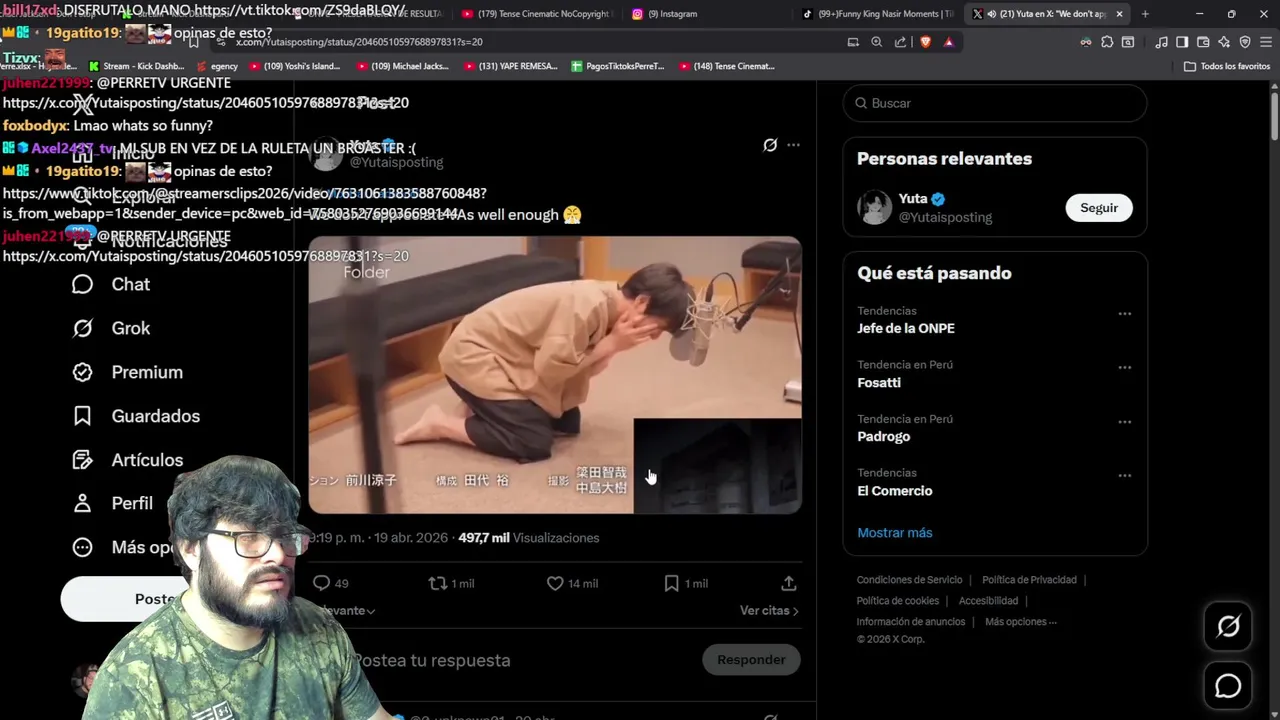
Task: Open Política de Privacidad link
Action: [1029, 580]
